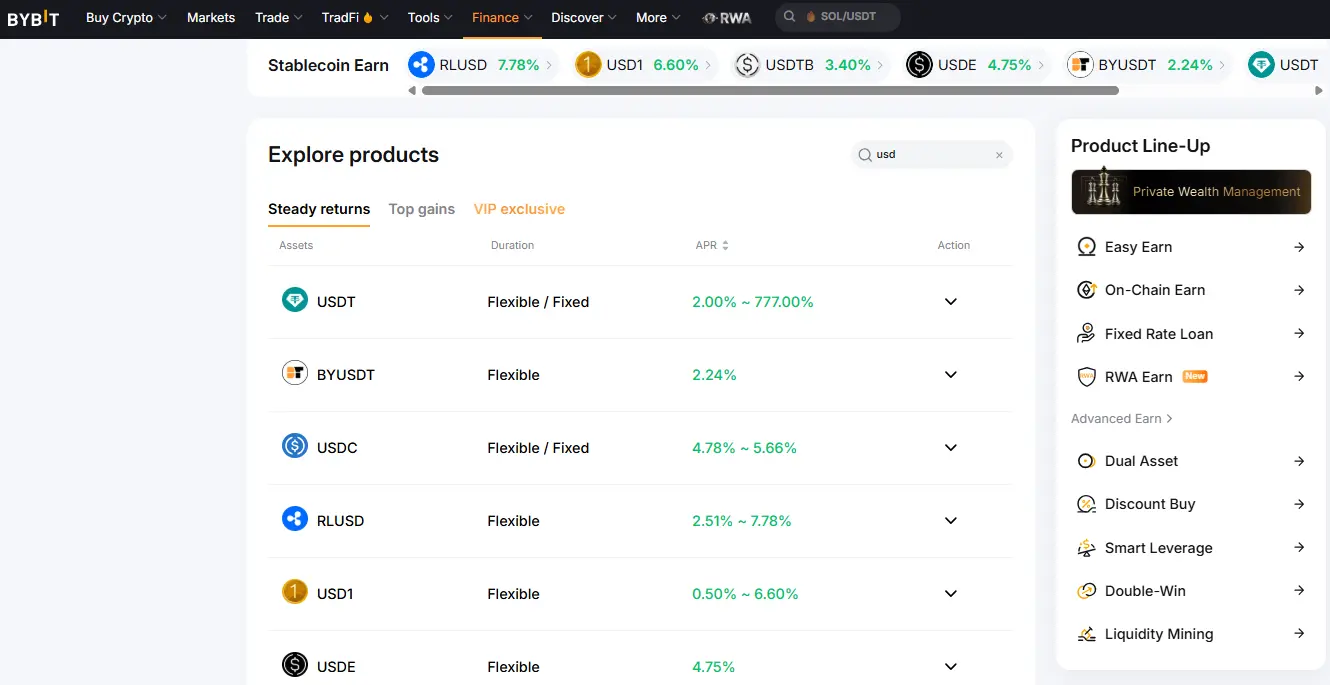The height and width of the screenshot is (685, 1330).
Task: Open the Liquidity Mining arrow link
Action: click(1299, 634)
